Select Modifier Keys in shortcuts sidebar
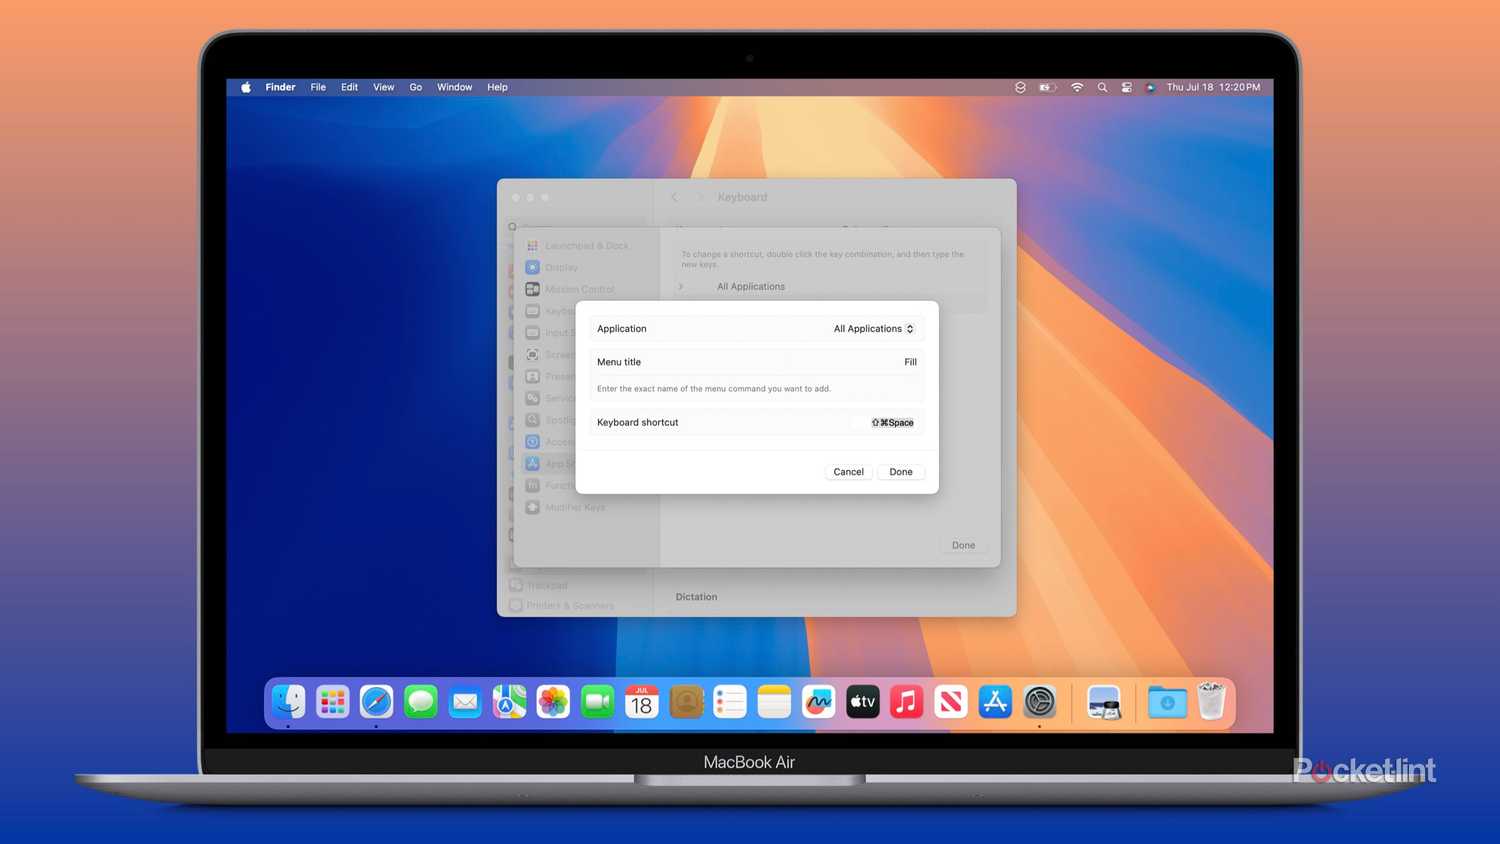 (575, 508)
